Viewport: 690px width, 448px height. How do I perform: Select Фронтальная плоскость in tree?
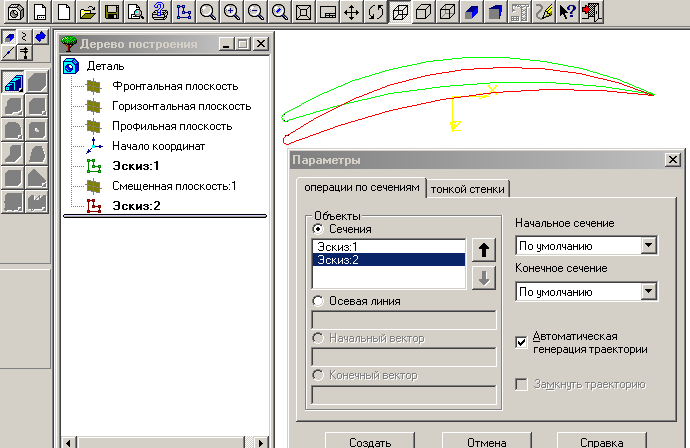coord(175,86)
